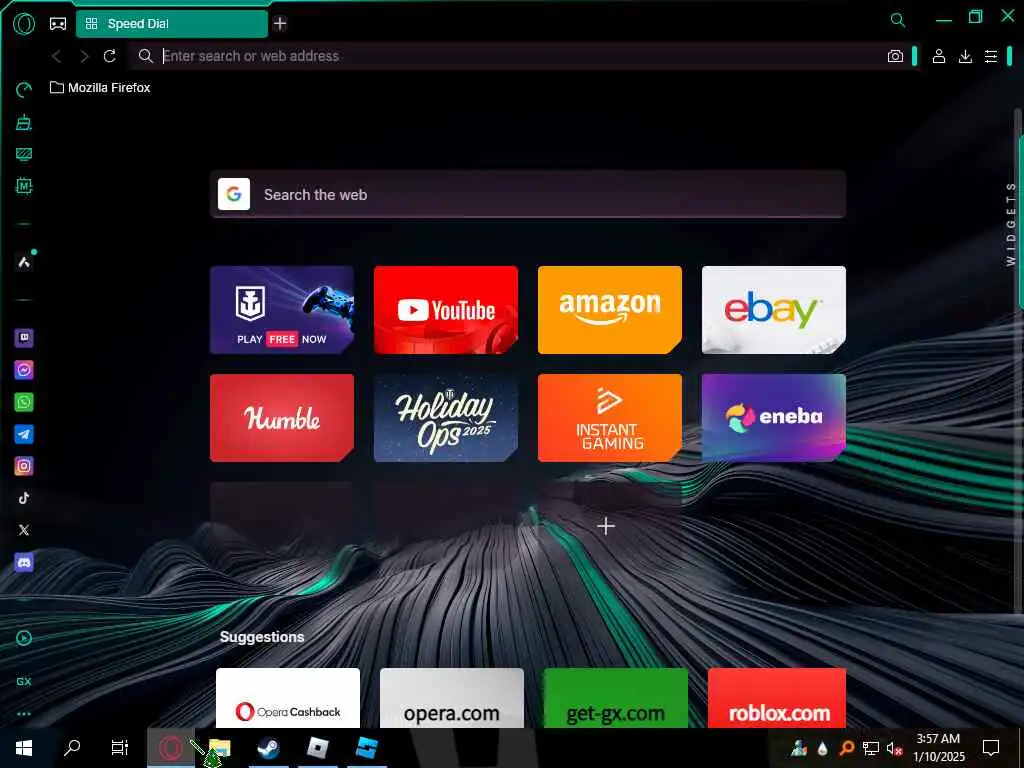Open the downloads icon
This screenshot has width=1024, height=768.
pos(965,56)
